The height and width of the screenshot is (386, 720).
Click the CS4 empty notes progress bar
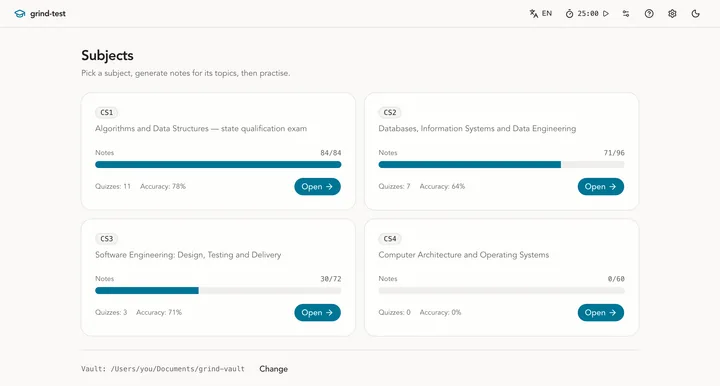tap(501, 291)
